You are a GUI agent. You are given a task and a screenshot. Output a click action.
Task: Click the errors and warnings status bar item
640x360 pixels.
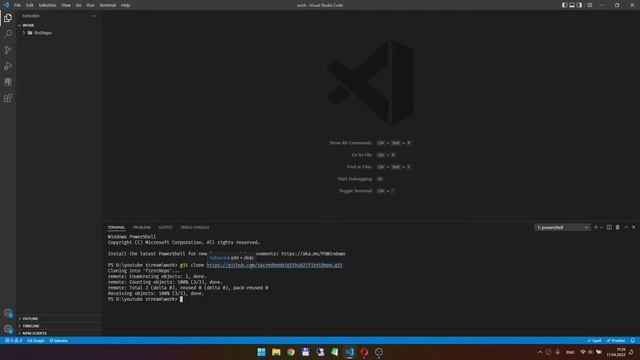click(x=13, y=340)
